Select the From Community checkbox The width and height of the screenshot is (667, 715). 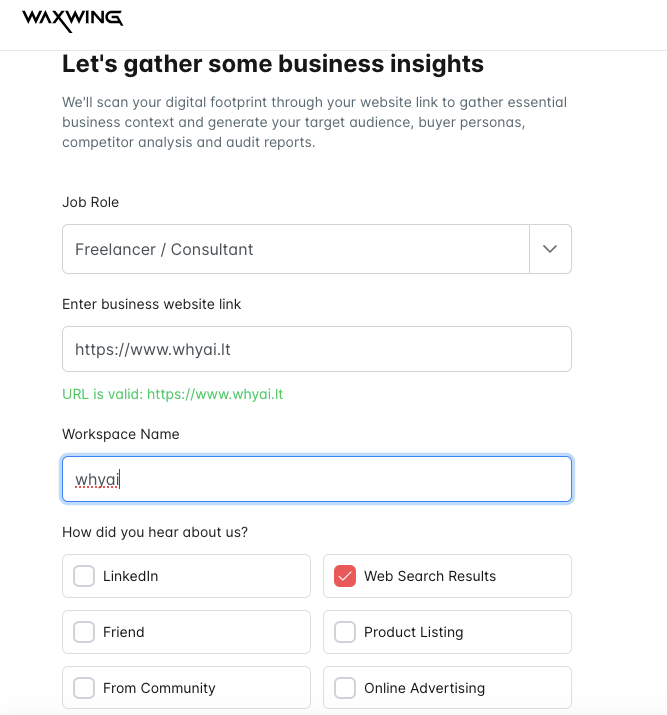pyautogui.click(x=84, y=688)
